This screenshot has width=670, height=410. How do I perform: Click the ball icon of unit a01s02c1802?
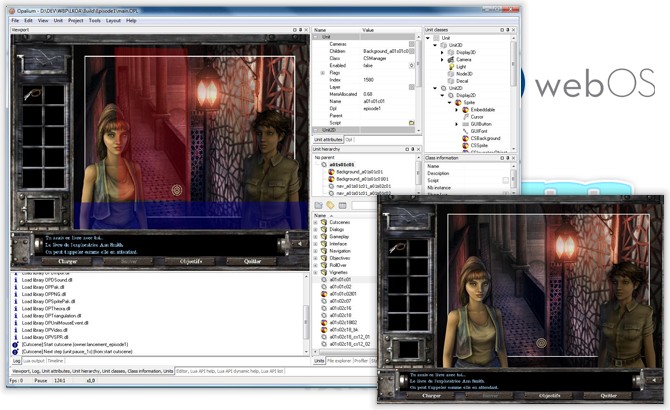pyautogui.click(x=324, y=322)
